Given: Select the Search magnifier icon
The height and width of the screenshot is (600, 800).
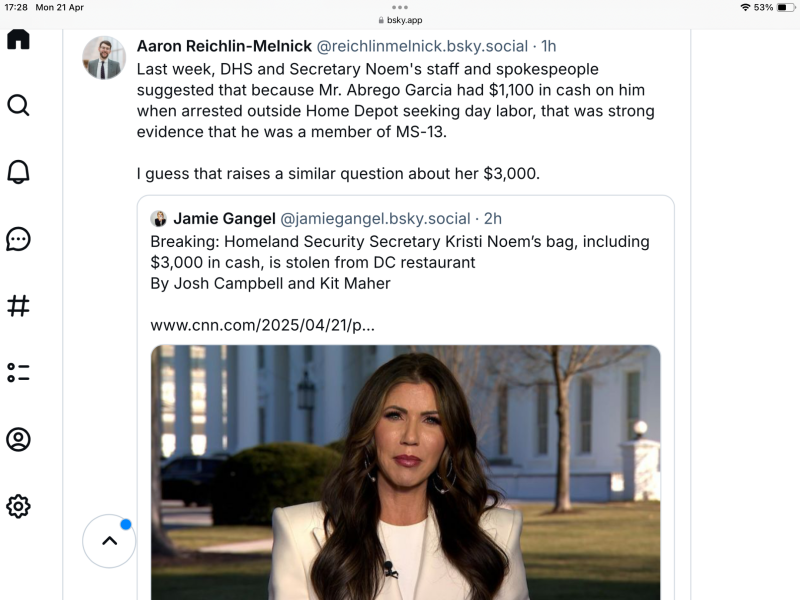Looking at the screenshot, I should [18, 106].
